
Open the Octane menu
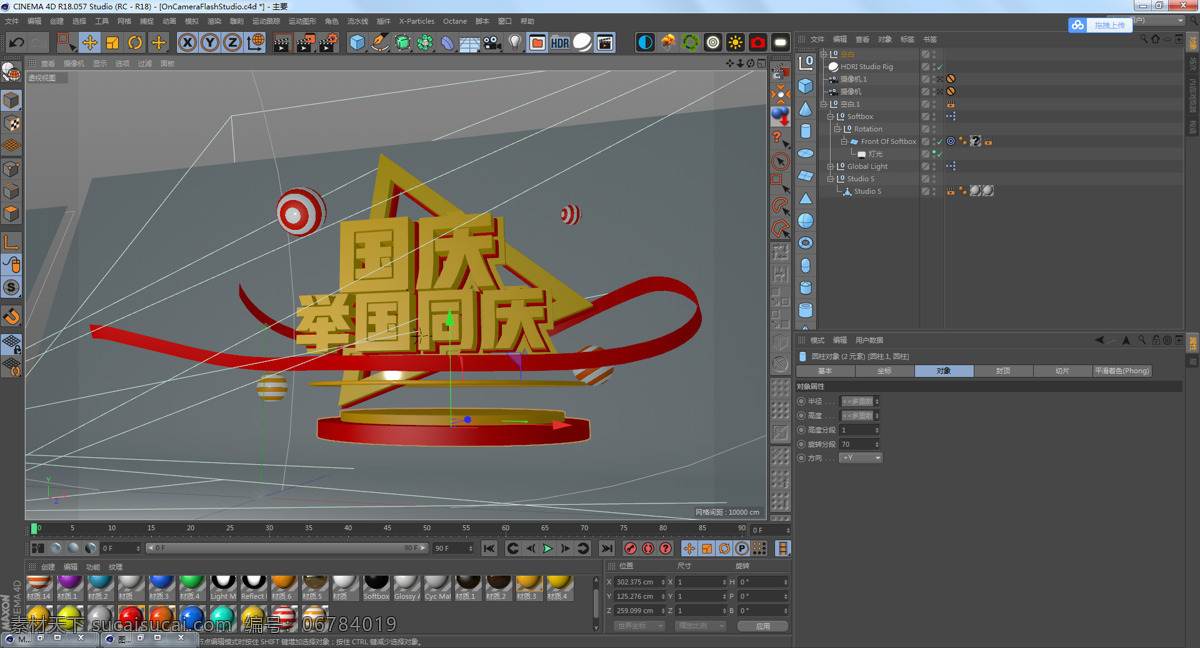click(x=455, y=21)
